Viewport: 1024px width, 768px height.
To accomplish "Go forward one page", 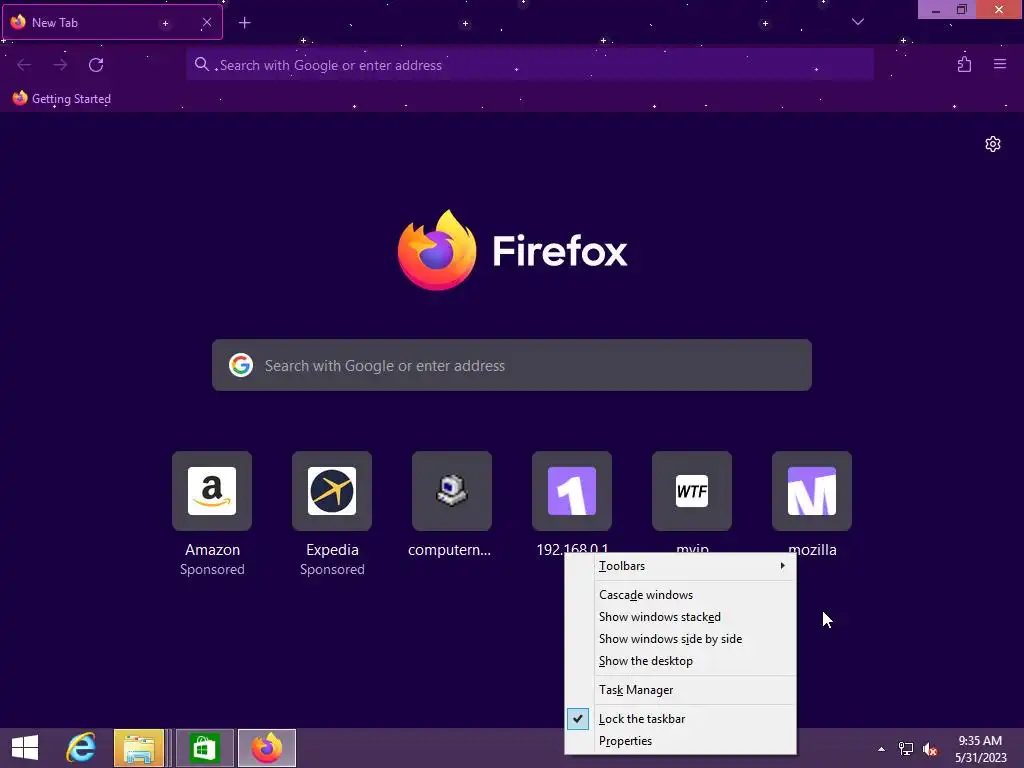I will click(x=60, y=65).
